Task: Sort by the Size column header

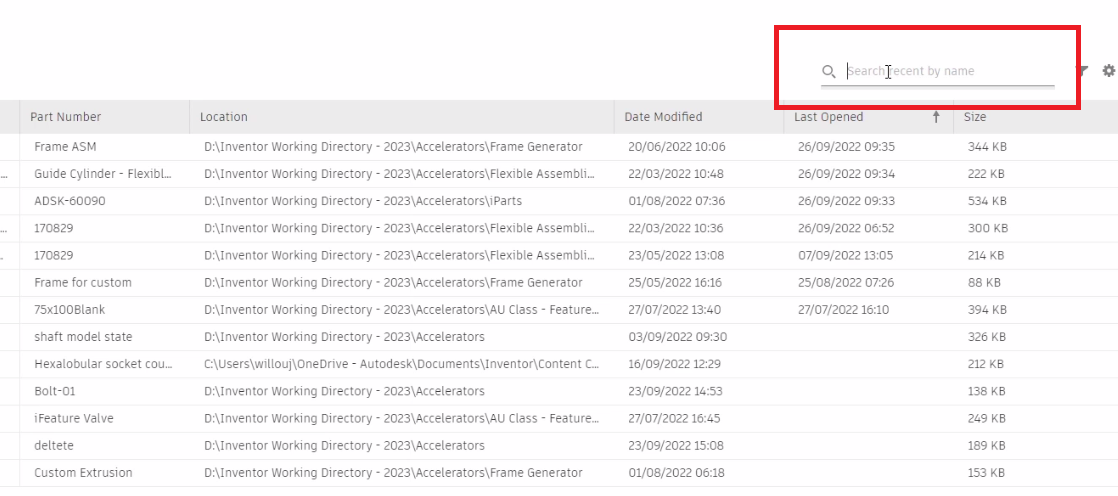Action: [975, 117]
